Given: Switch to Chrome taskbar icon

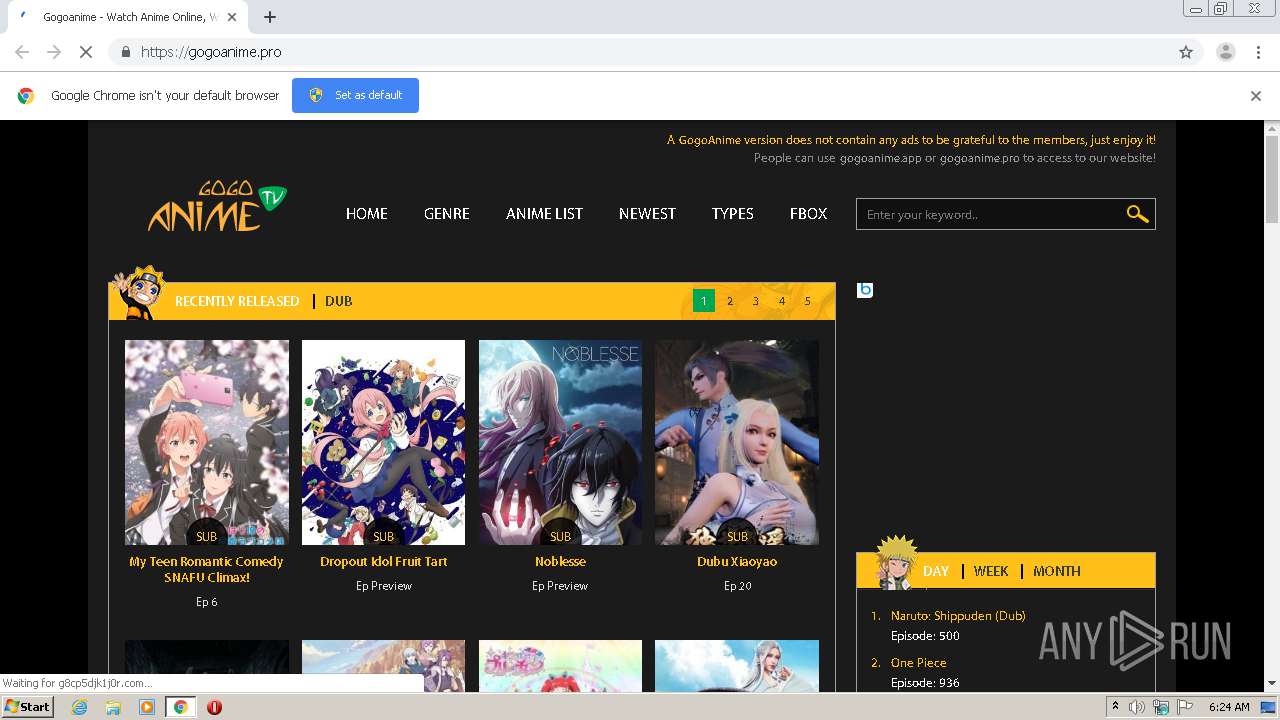Looking at the screenshot, I should pos(180,707).
